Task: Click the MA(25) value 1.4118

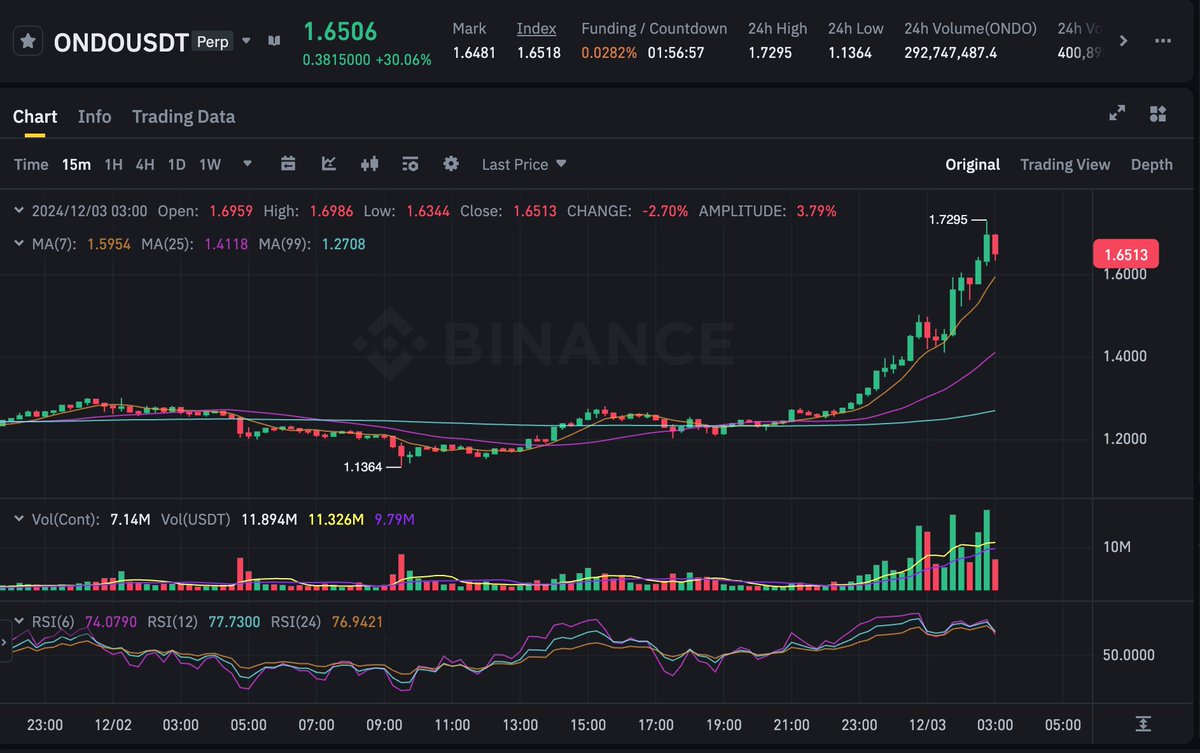Action: (226, 243)
